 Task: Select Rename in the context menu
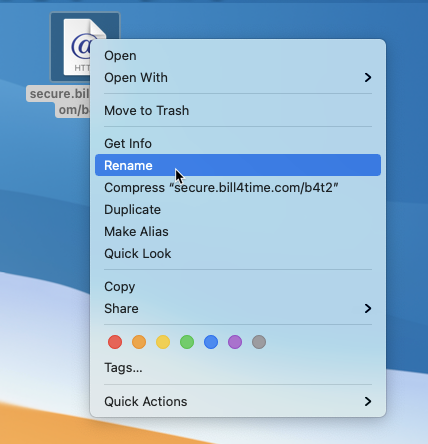coord(238,165)
